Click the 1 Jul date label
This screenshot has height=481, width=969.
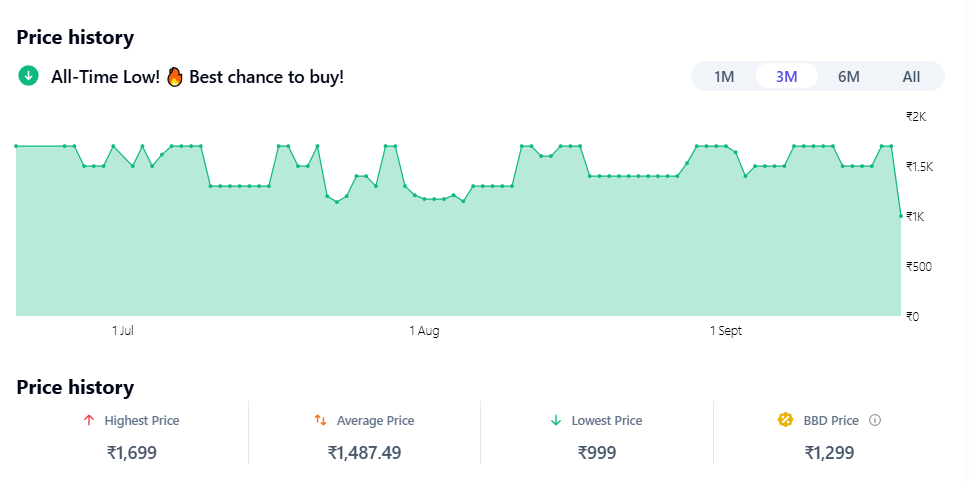(123, 331)
